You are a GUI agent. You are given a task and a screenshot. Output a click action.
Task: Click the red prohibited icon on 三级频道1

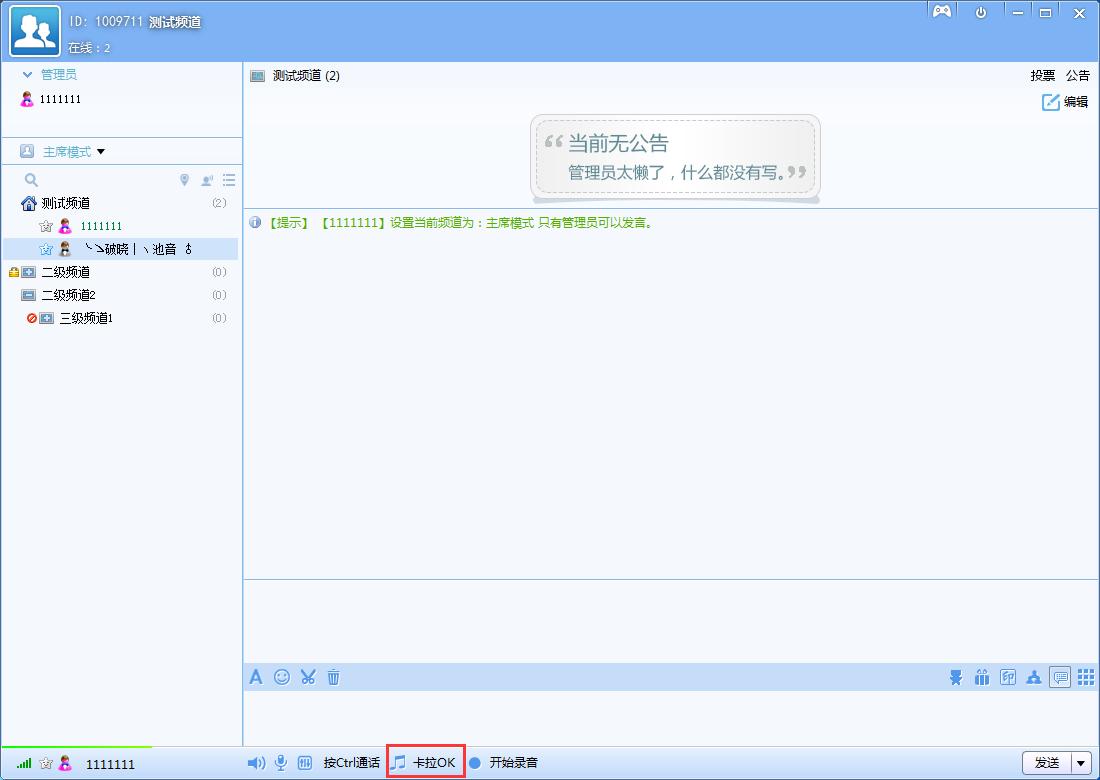[x=32, y=318]
